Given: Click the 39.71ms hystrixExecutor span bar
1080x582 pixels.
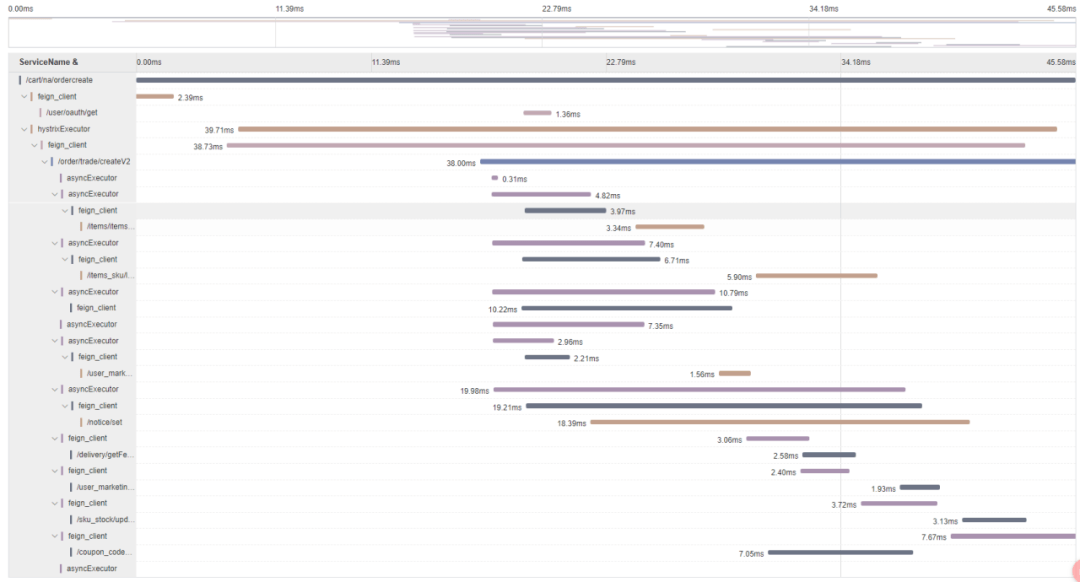Looking at the screenshot, I should pyautogui.click(x=647, y=129).
